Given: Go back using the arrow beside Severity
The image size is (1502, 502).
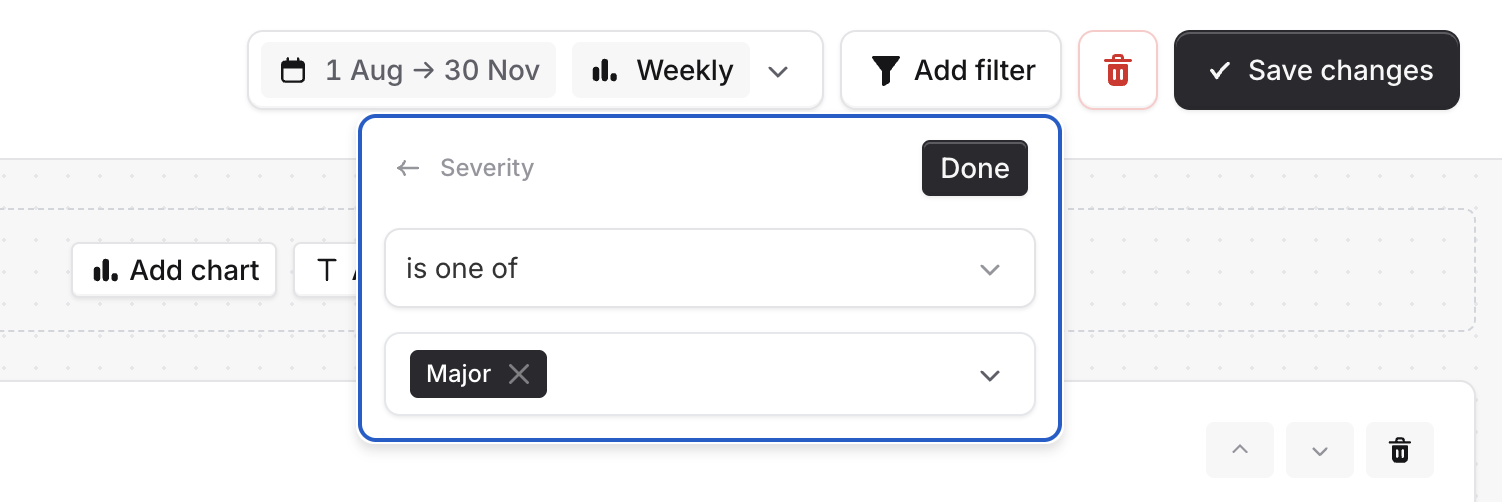Looking at the screenshot, I should (x=407, y=168).
